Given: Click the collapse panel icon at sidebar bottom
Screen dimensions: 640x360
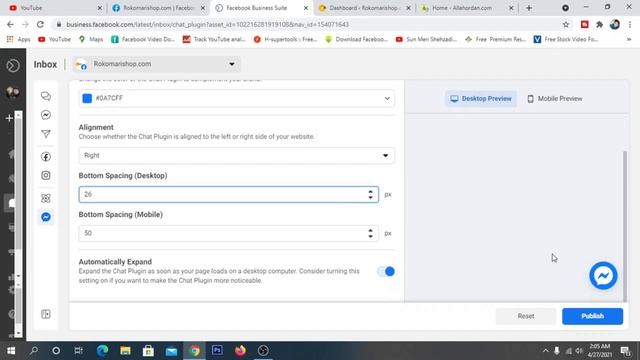Looking at the screenshot, I should tap(46, 314).
